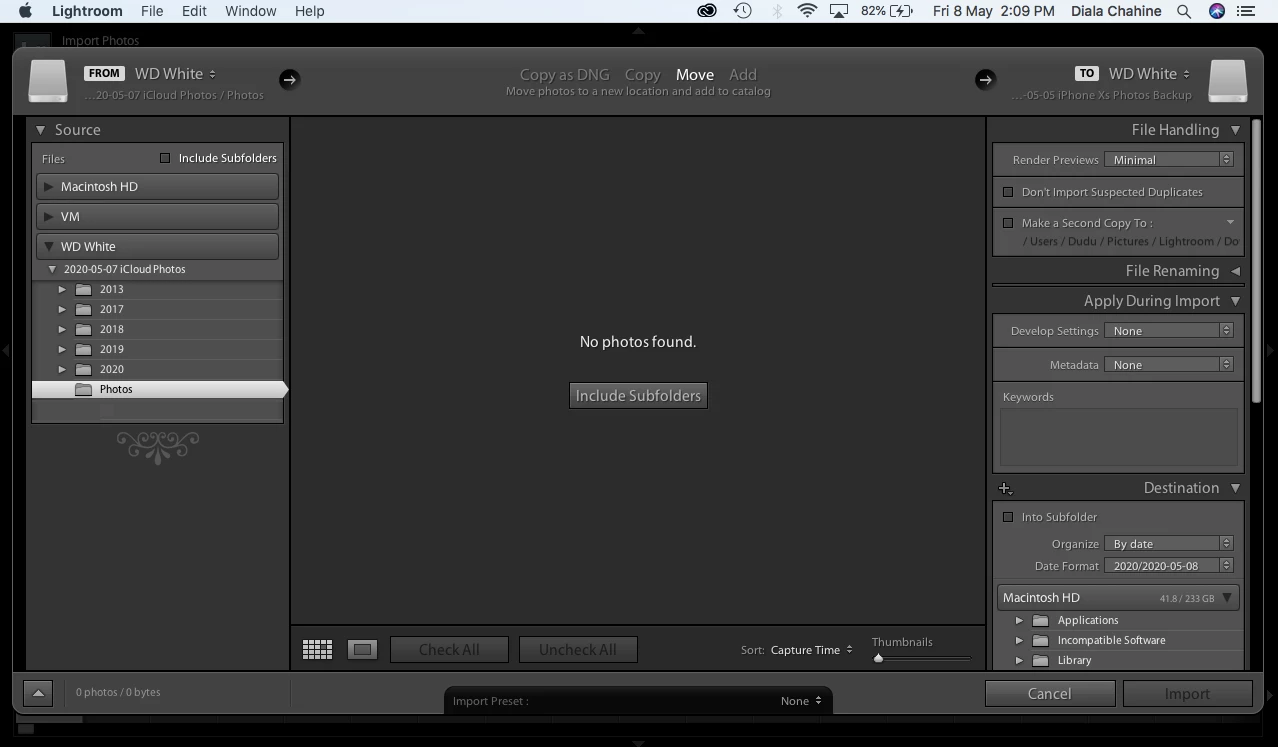Open Metadata preset dropdown
The width and height of the screenshot is (1278, 747).
[x=1169, y=365]
